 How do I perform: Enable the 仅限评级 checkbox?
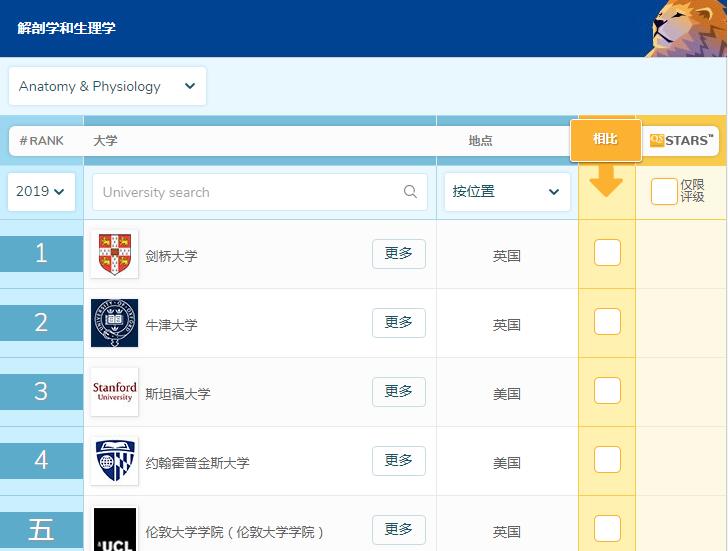point(664,191)
